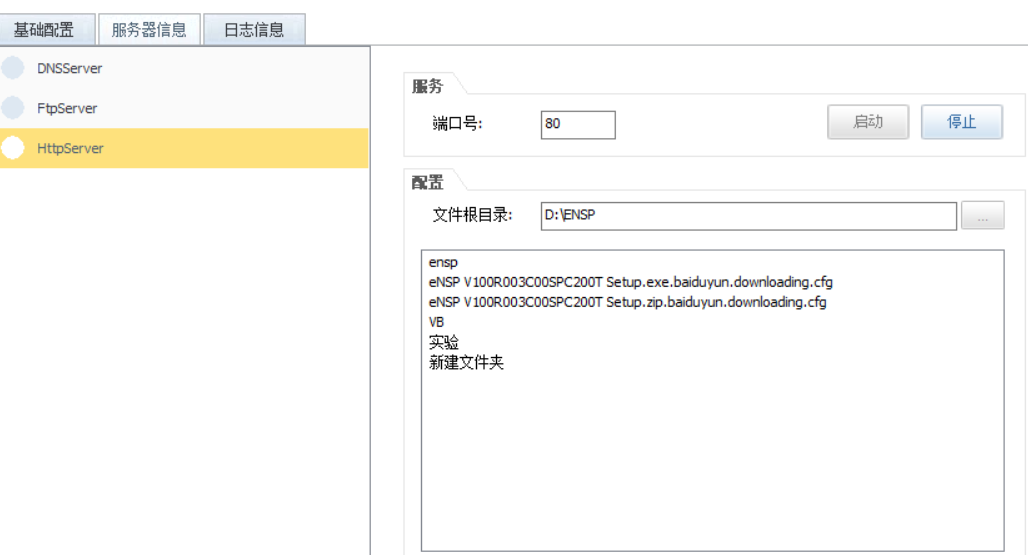
Task: Select HttpServer in the server list
Action: tap(184, 148)
